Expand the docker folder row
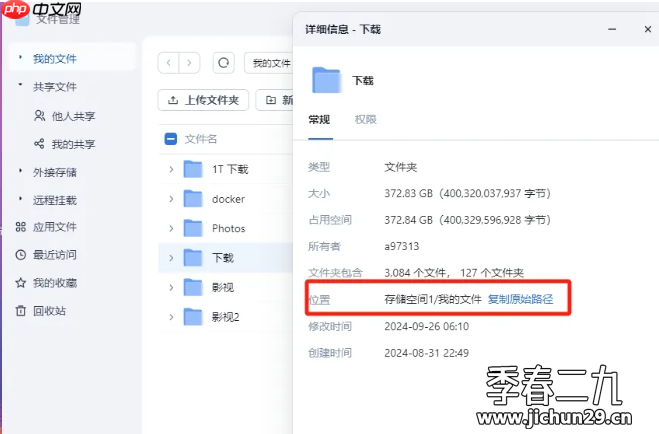Image resolution: width=659 pixels, height=434 pixels. coord(171,199)
